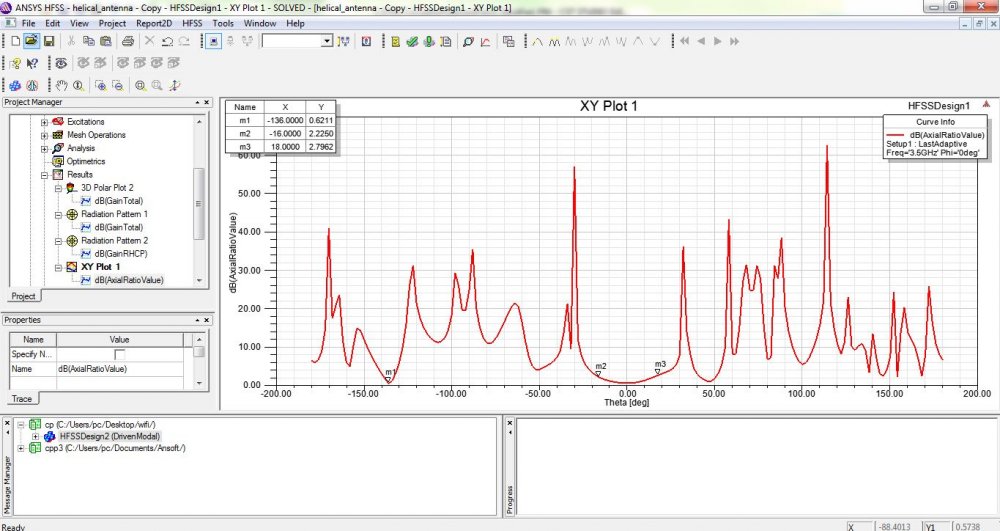The height and width of the screenshot is (531, 1000).
Task: Switch to the Project tab
Action: (24, 296)
